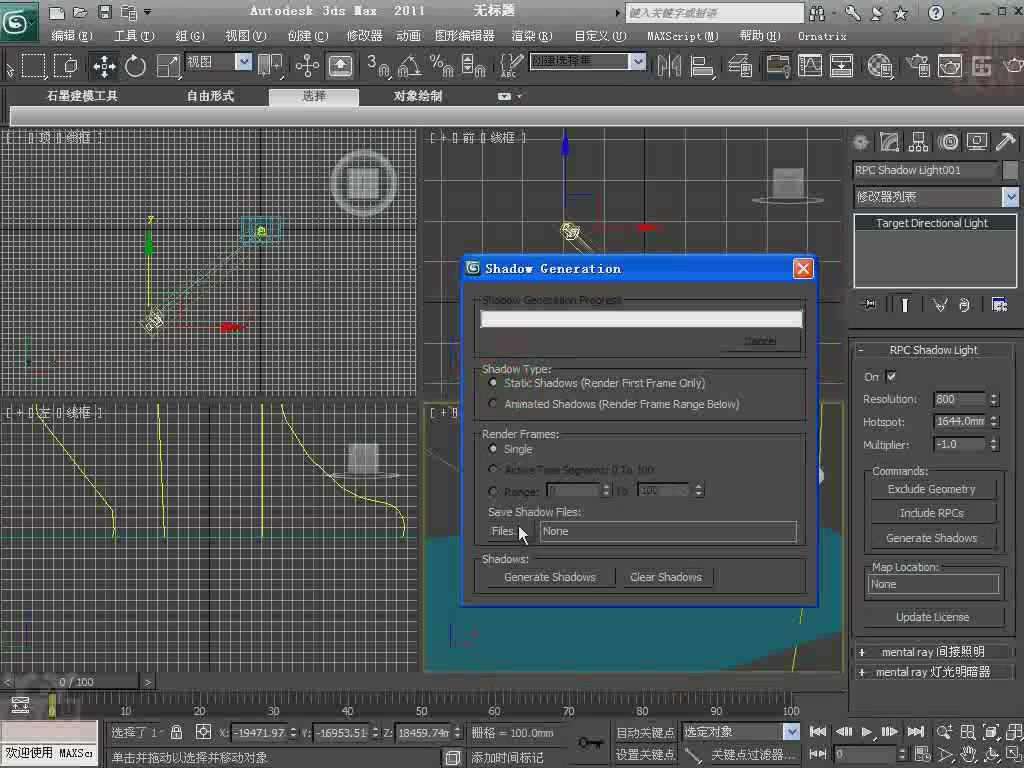Switch to Object Paint (对象绘制) tab
Image resolution: width=1024 pixels, height=768 pixels.
(418, 96)
